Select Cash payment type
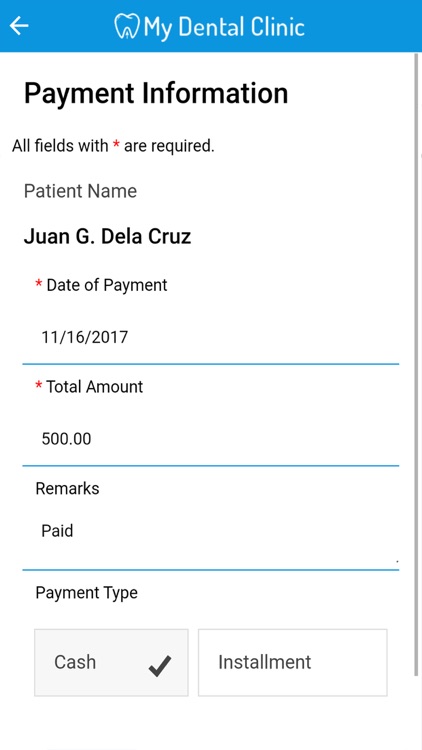 (111, 662)
